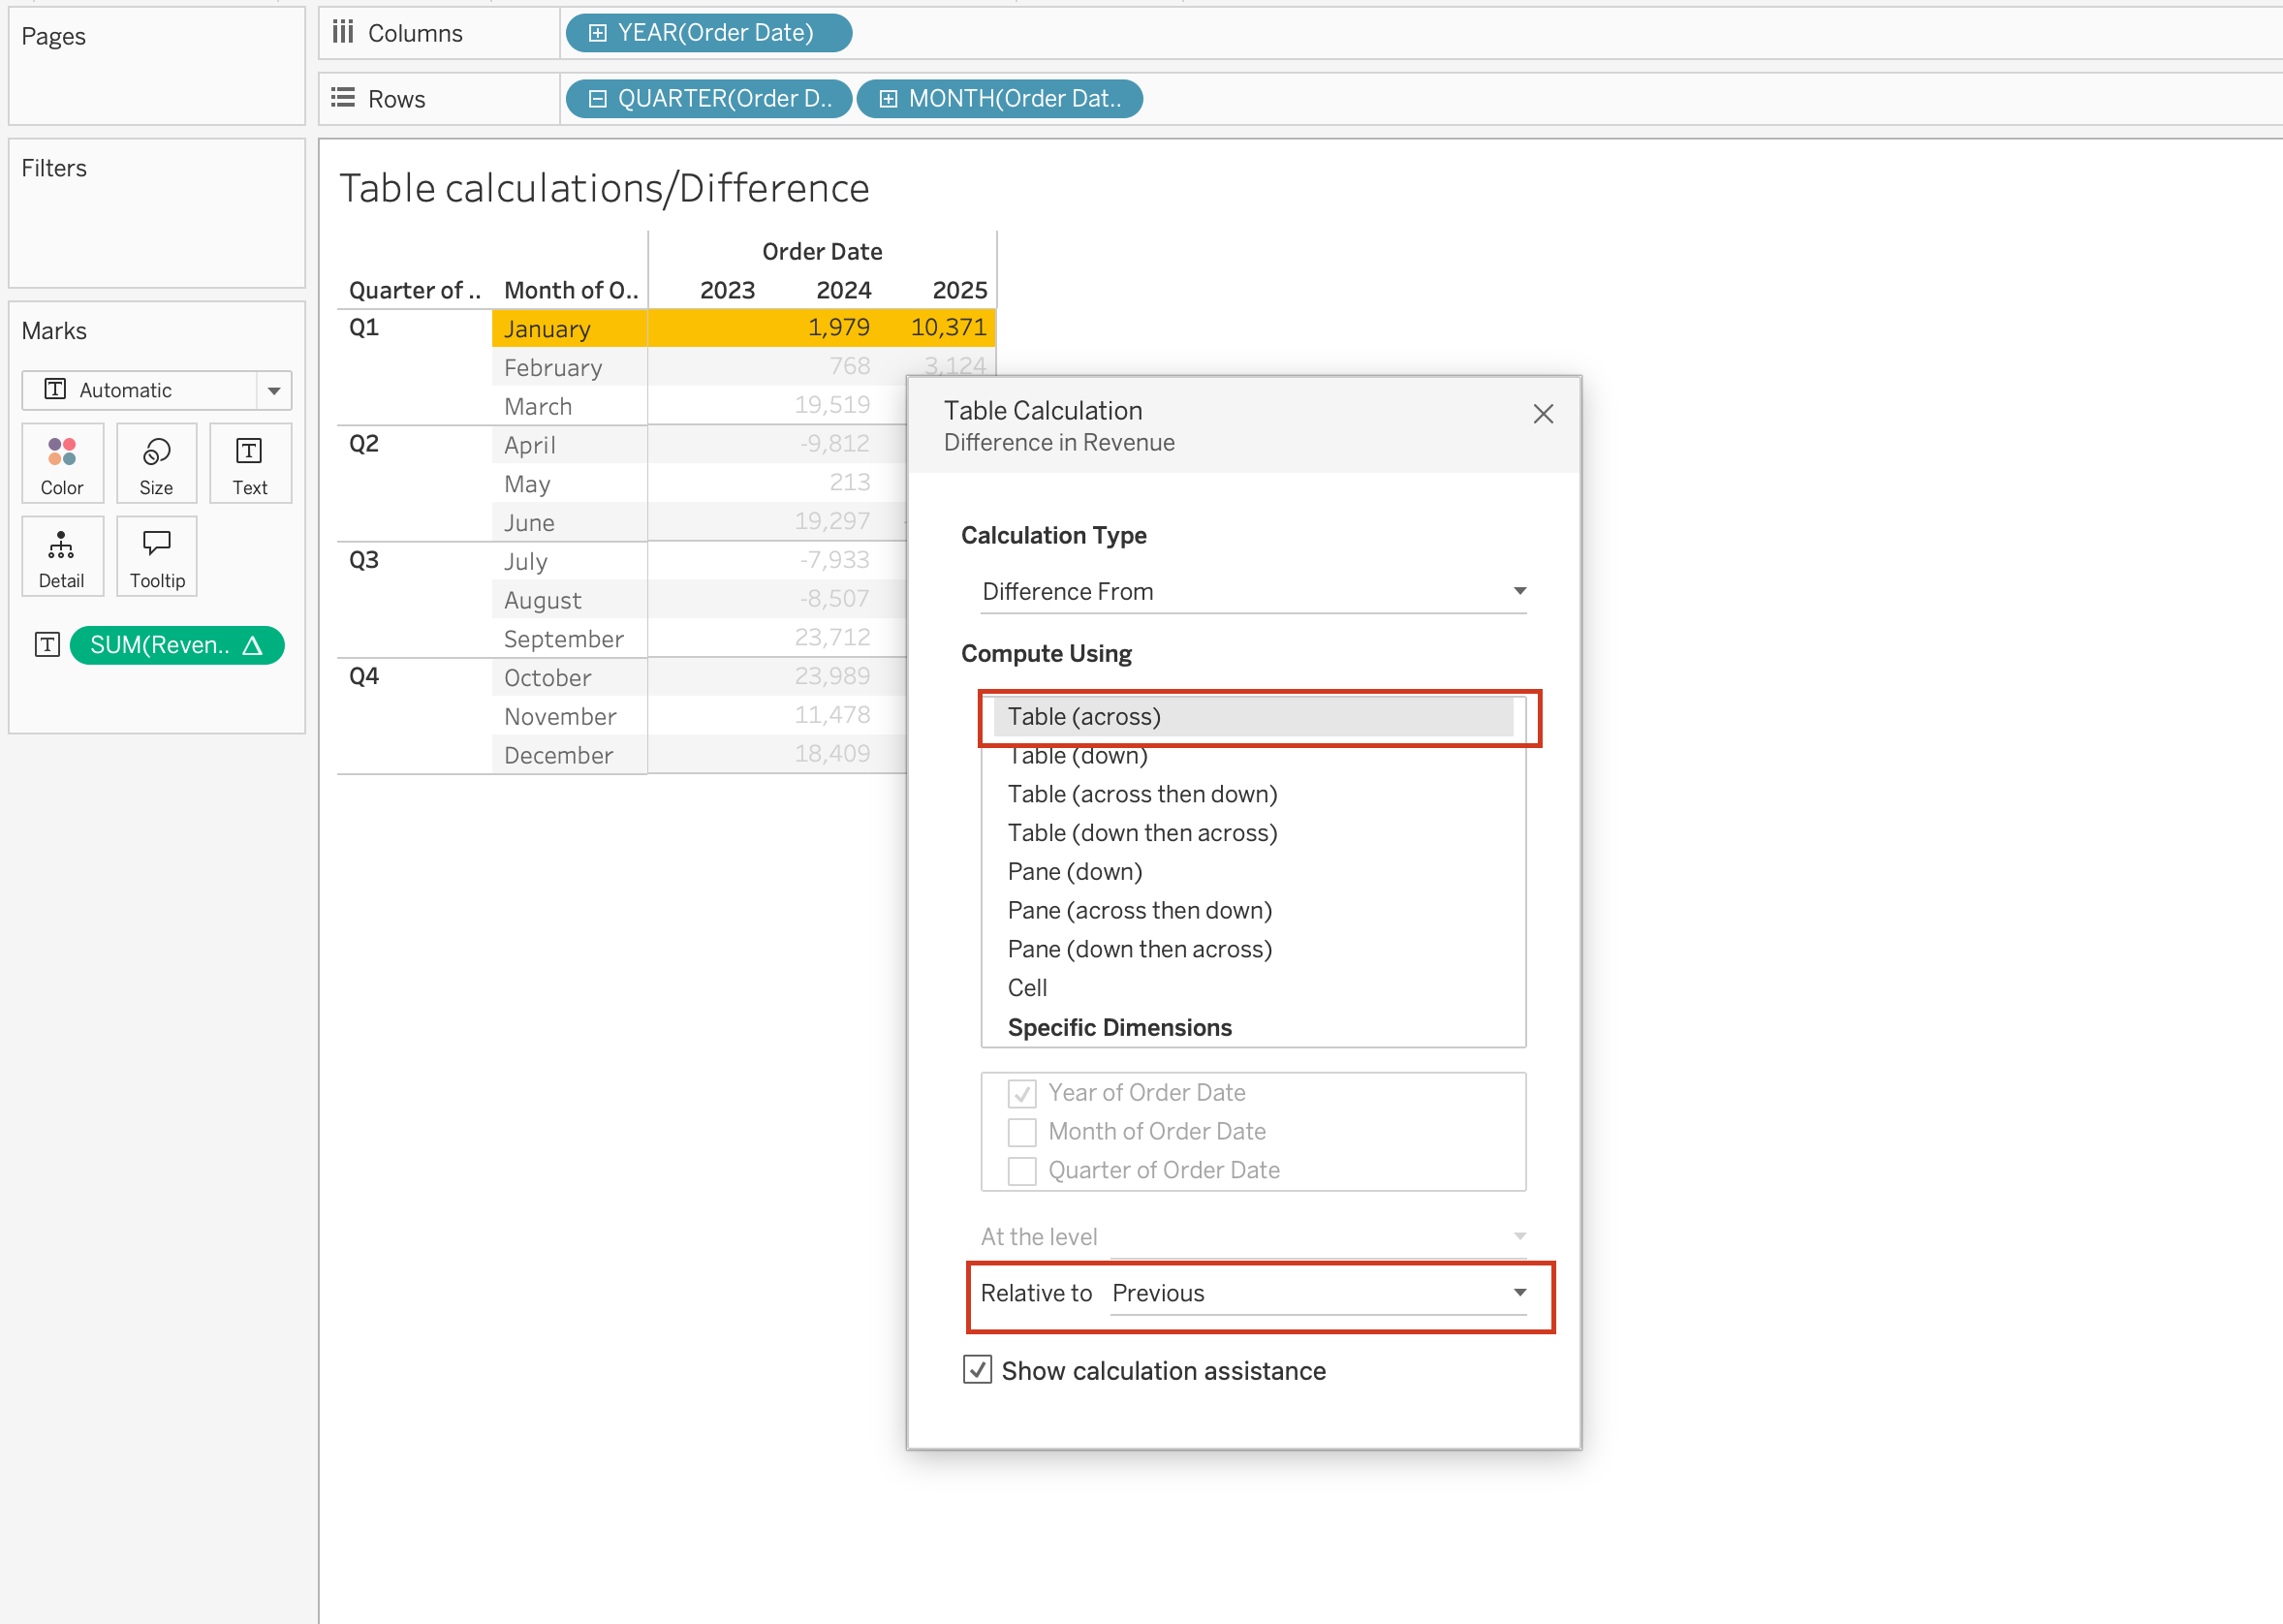Toggle Show calculation assistance checkbox

coord(977,1370)
